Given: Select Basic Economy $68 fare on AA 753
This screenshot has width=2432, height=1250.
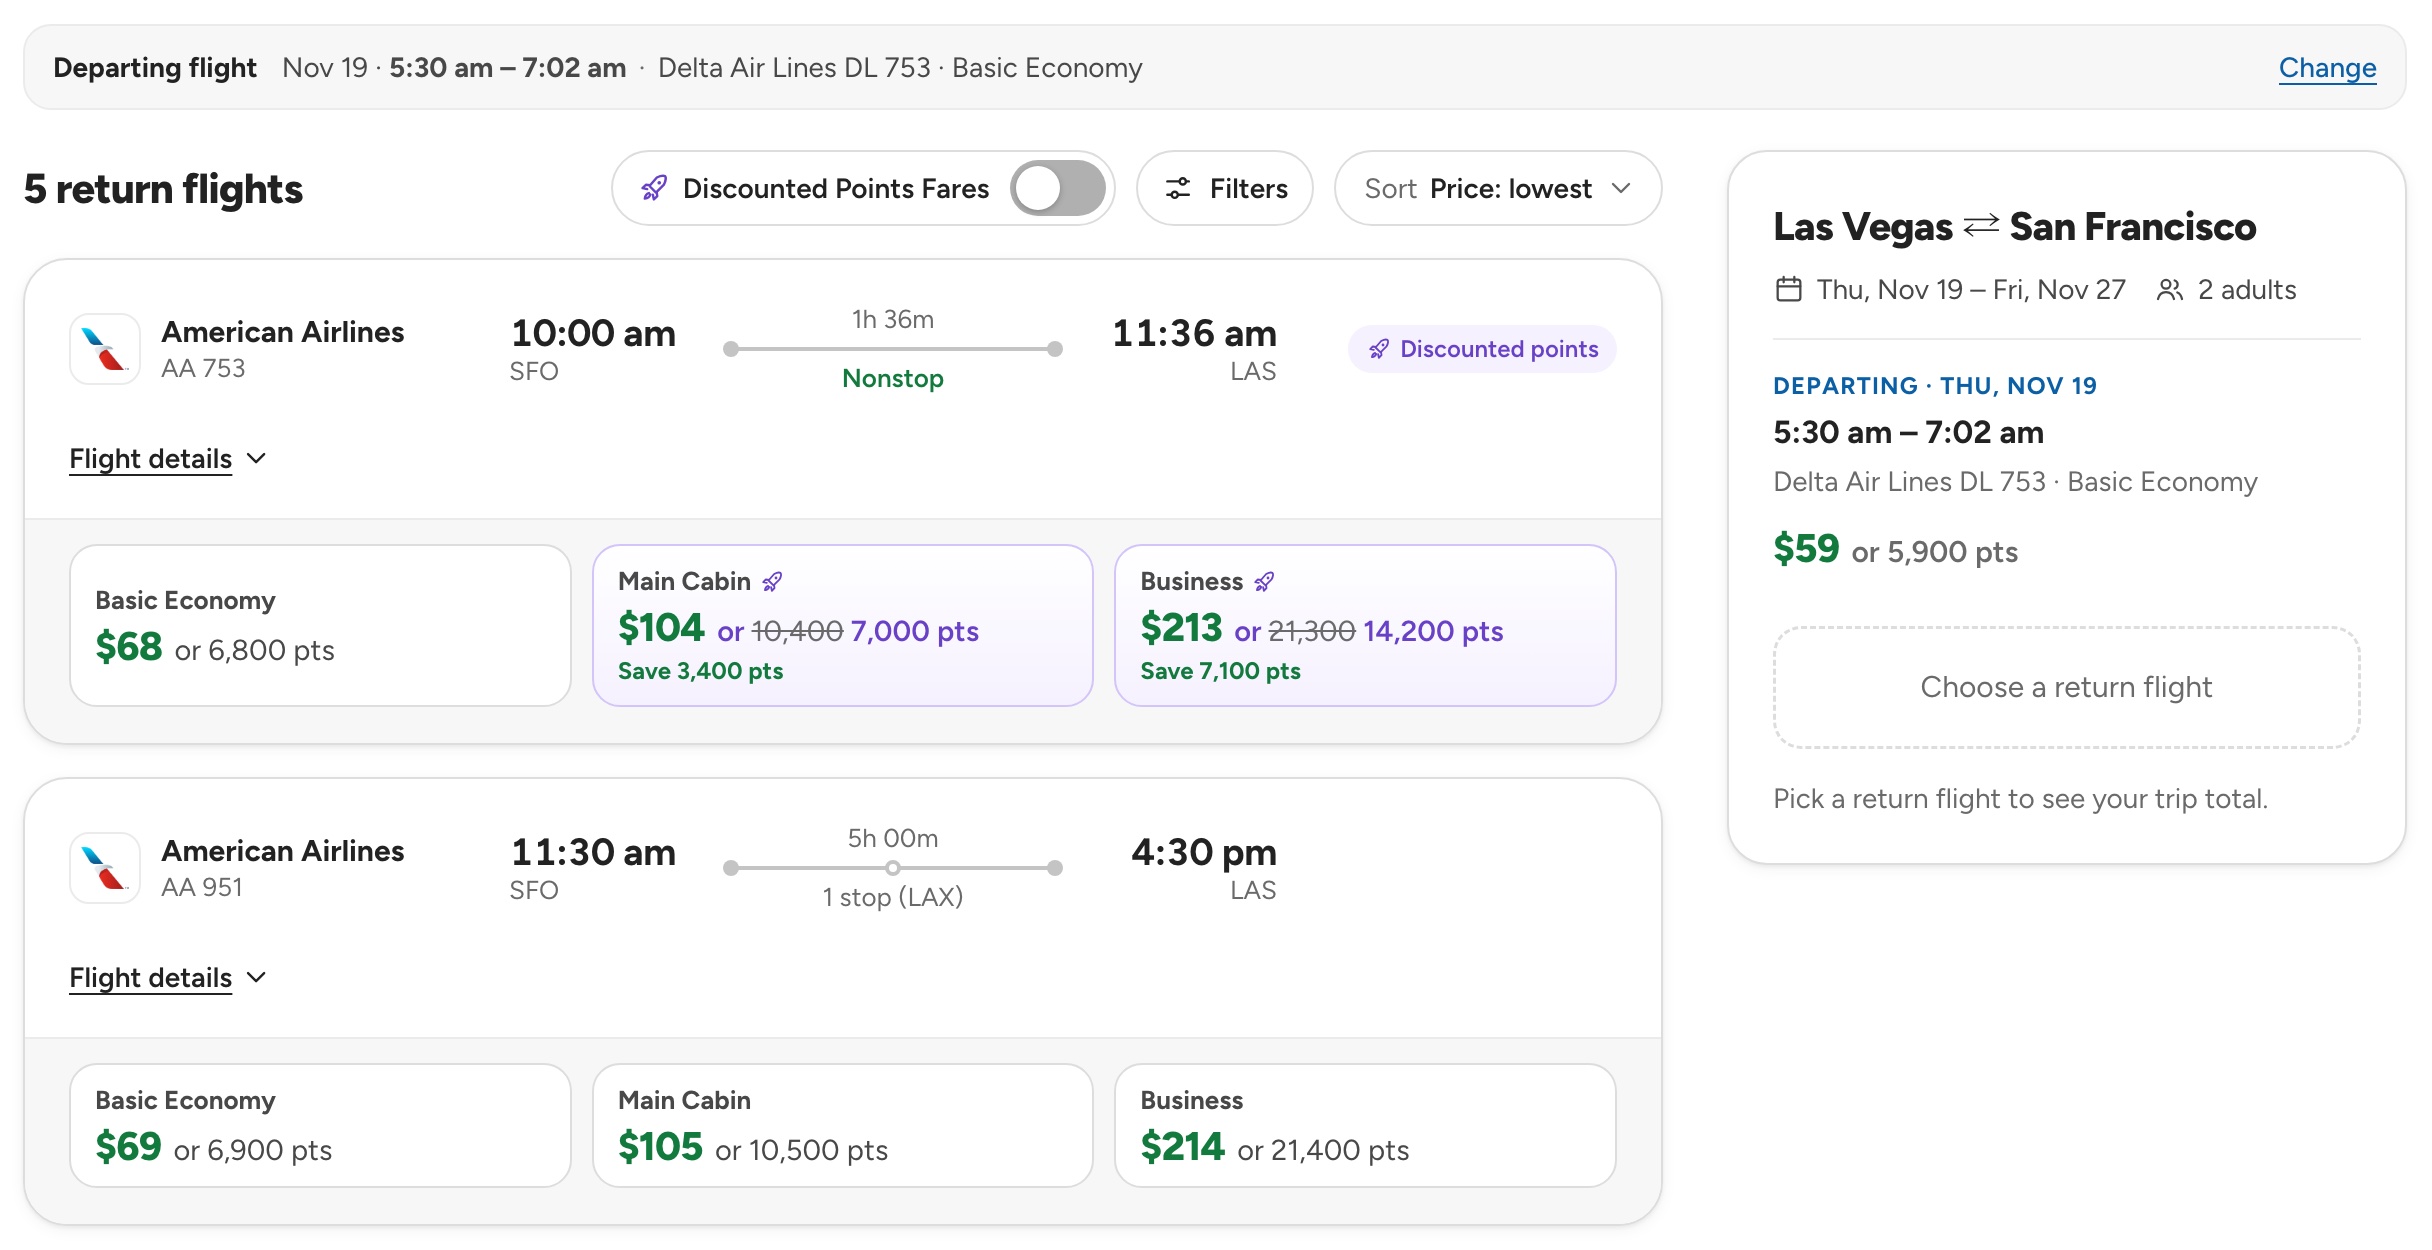Looking at the screenshot, I should [320, 625].
